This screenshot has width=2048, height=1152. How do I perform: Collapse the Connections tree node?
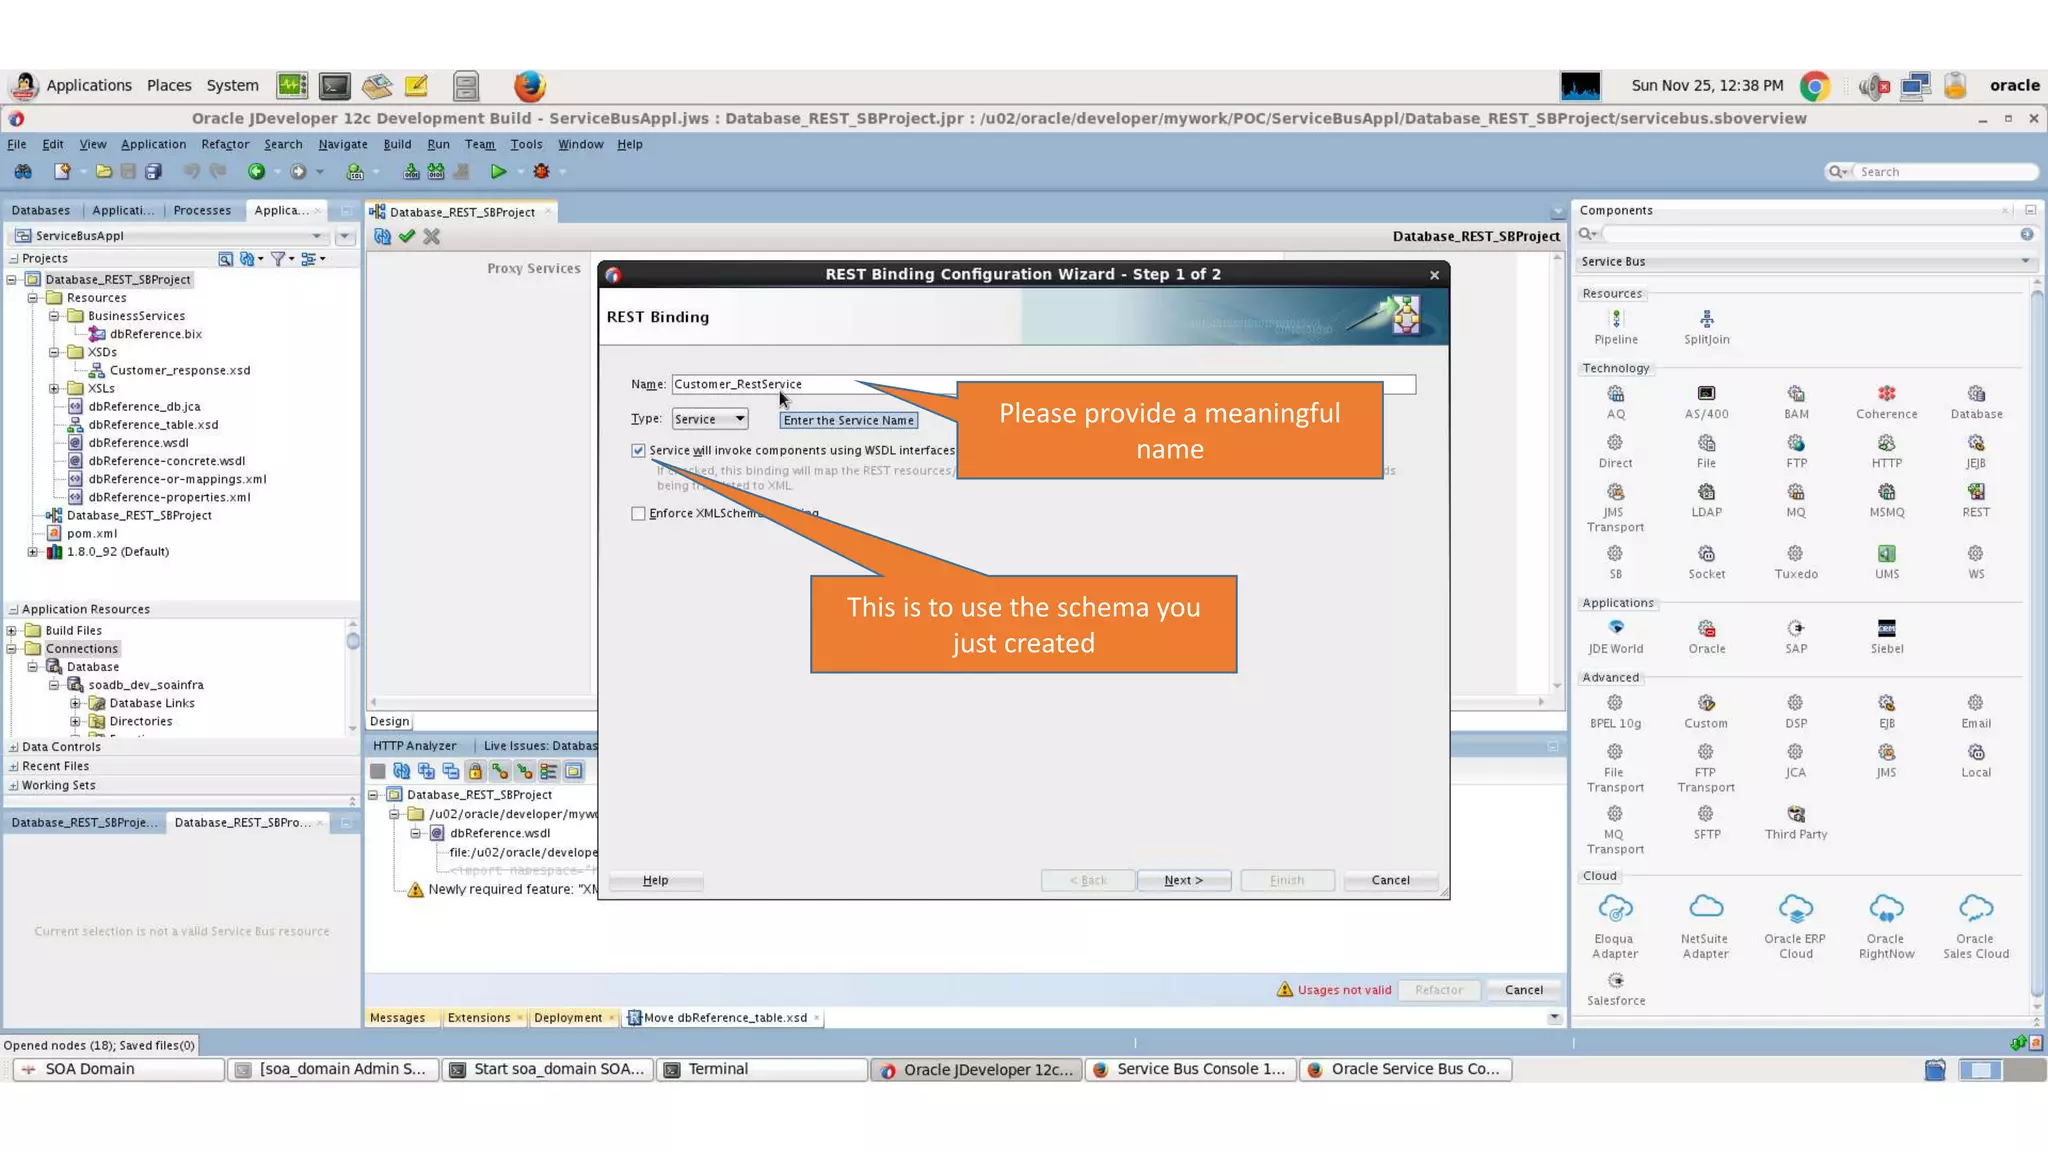pyautogui.click(x=12, y=649)
